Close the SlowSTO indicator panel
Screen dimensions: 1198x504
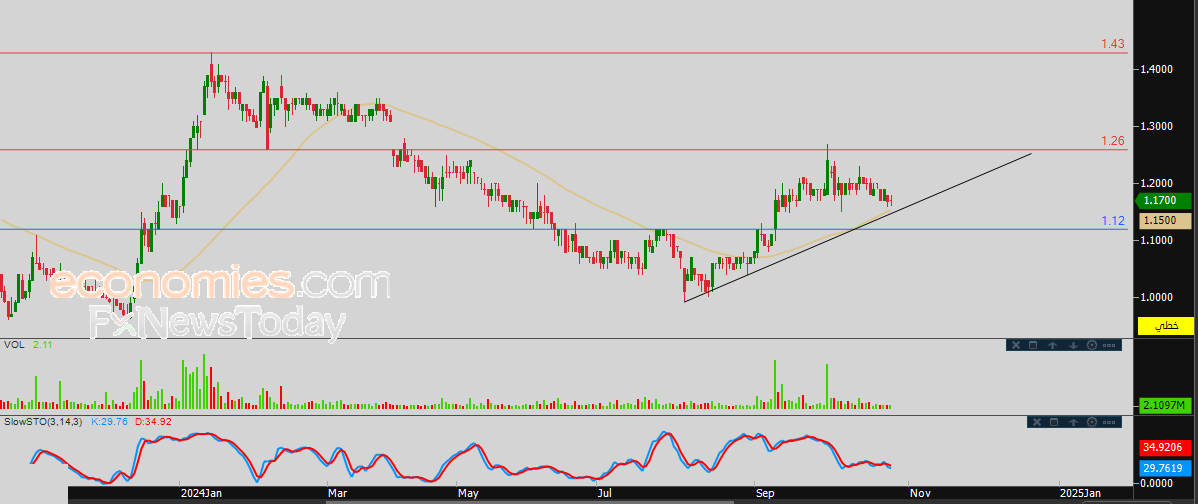pyautogui.click(x=1037, y=422)
